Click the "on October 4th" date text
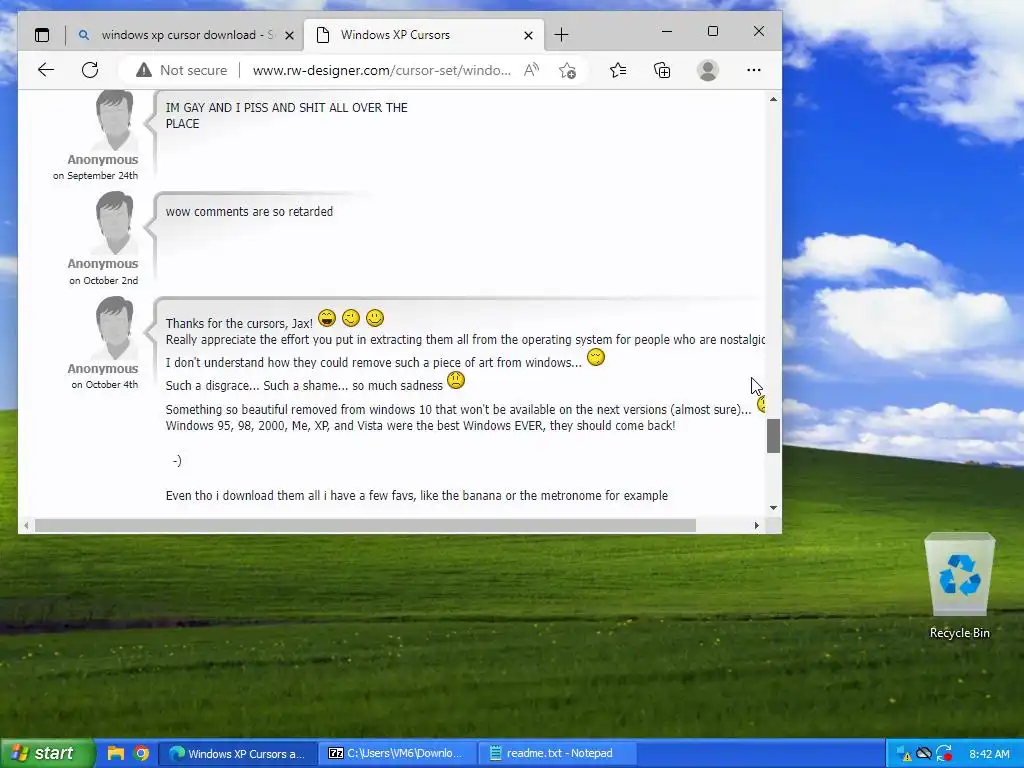 (105, 385)
